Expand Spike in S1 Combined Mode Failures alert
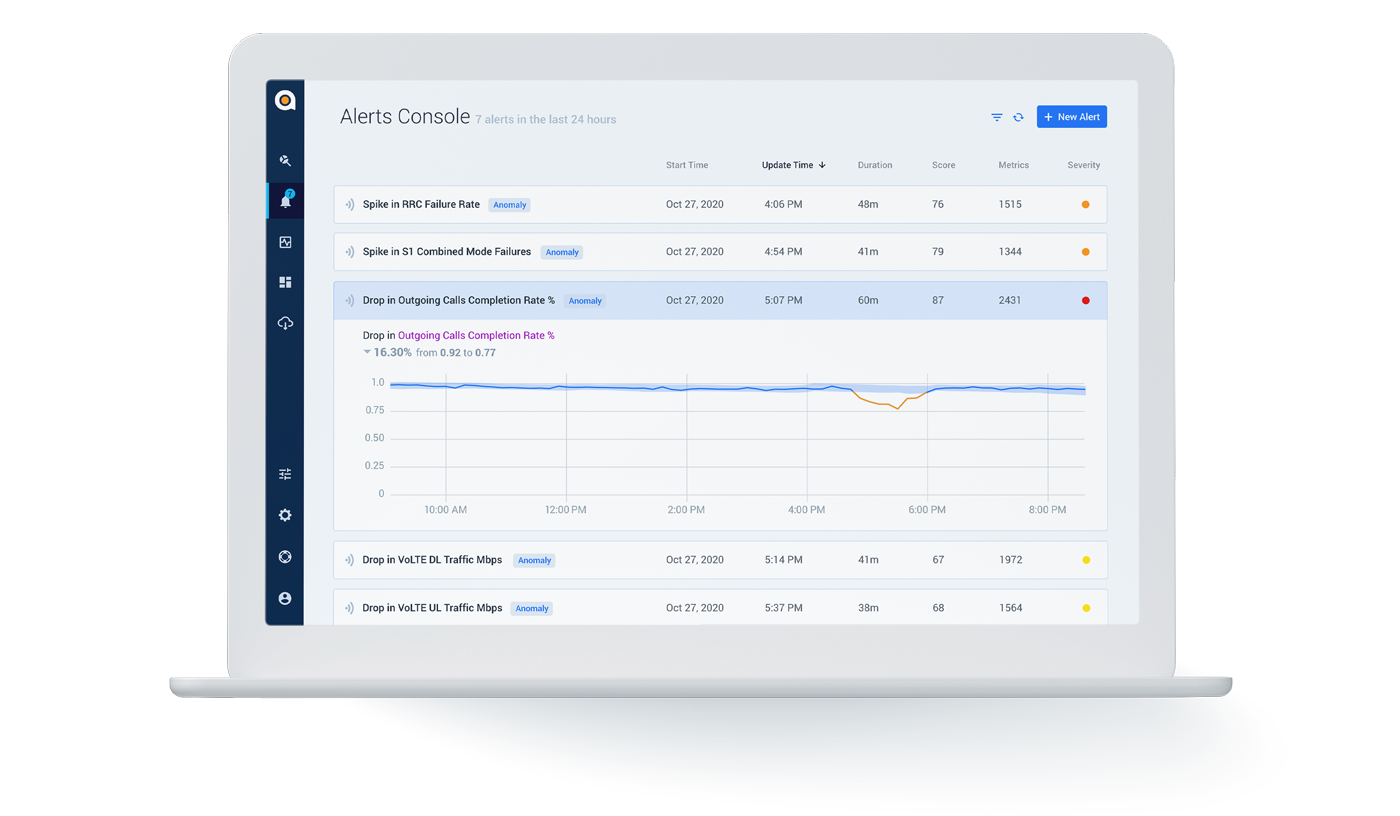1400x816 pixels. click(720, 252)
